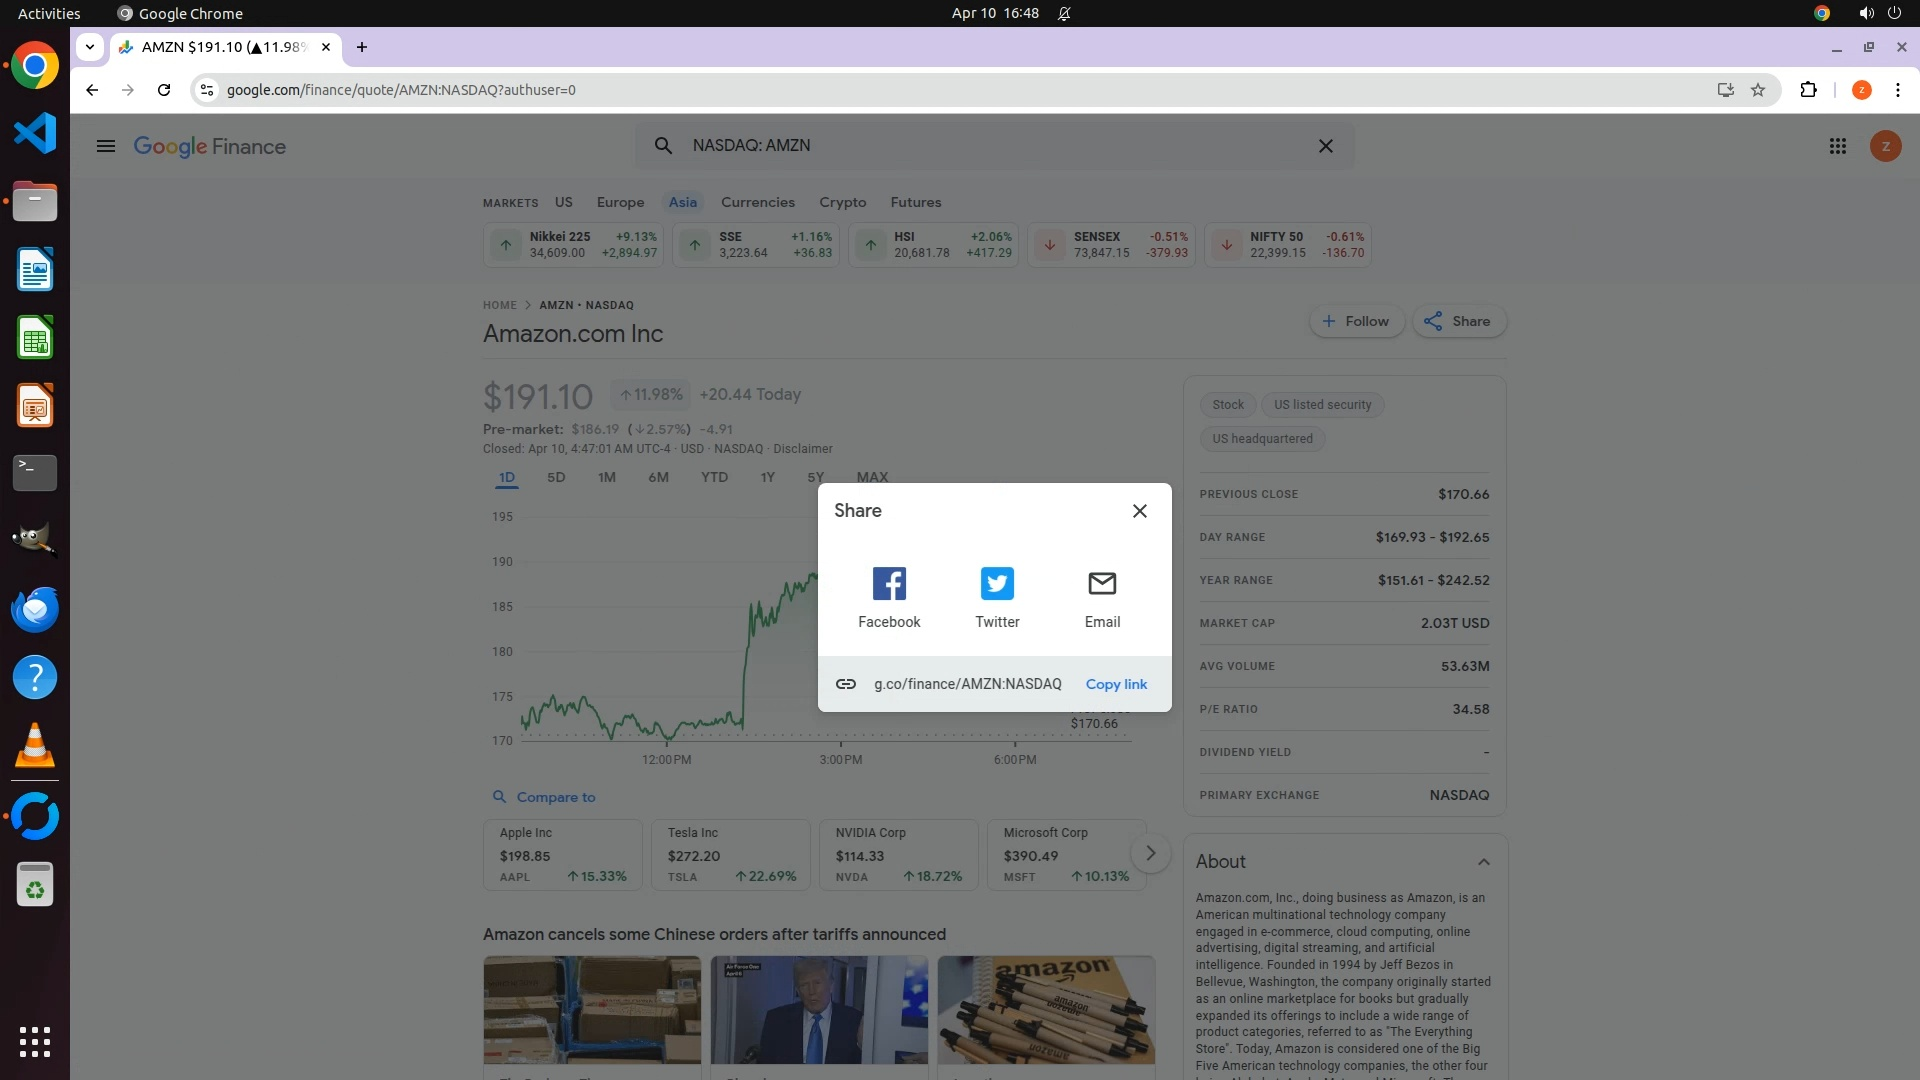Switch to Crypto markets tab
The height and width of the screenshot is (1080, 1920).
pos(842,203)
